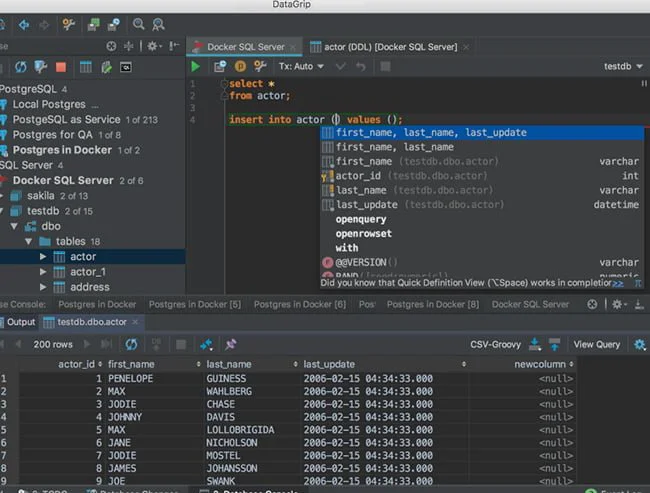Click the pin tab icon in results toolbar

pos(231,344)
